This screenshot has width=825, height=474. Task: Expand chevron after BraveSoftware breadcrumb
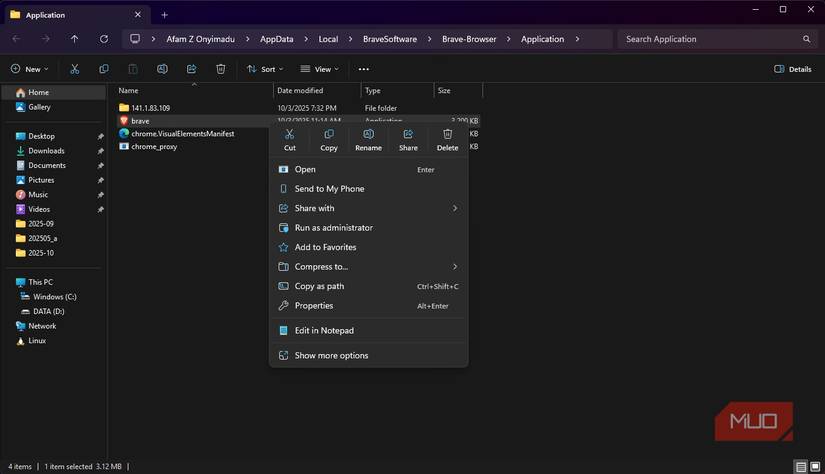(429, 39)
